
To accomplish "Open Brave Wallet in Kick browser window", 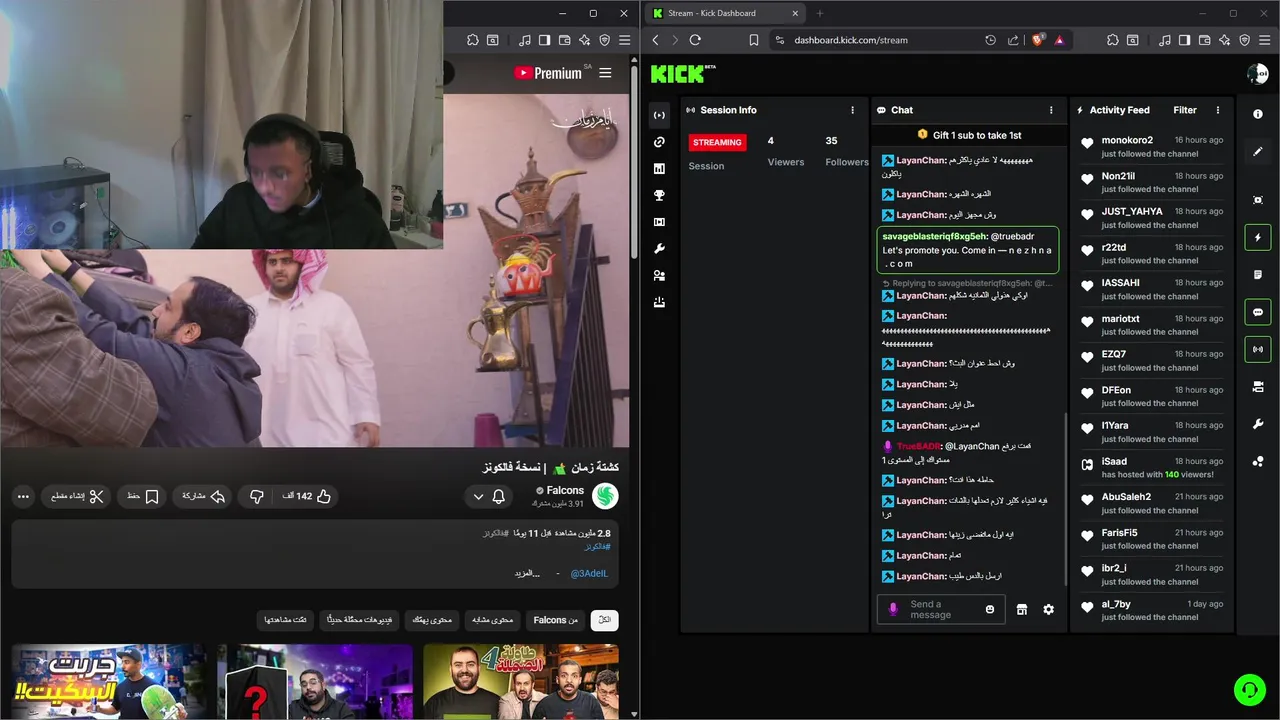I will pyautogui.click(x=1204, y=40).
